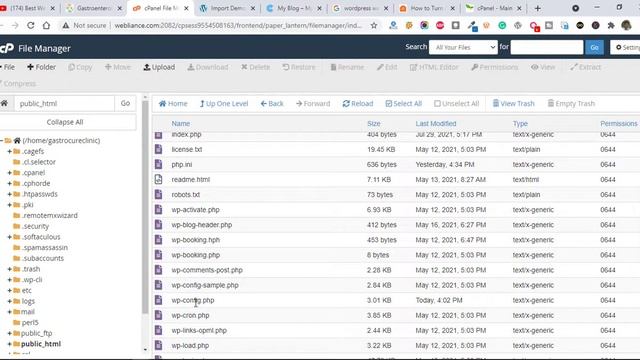Create a new Folder from the toolbar
640x360 pixels.
41,67
